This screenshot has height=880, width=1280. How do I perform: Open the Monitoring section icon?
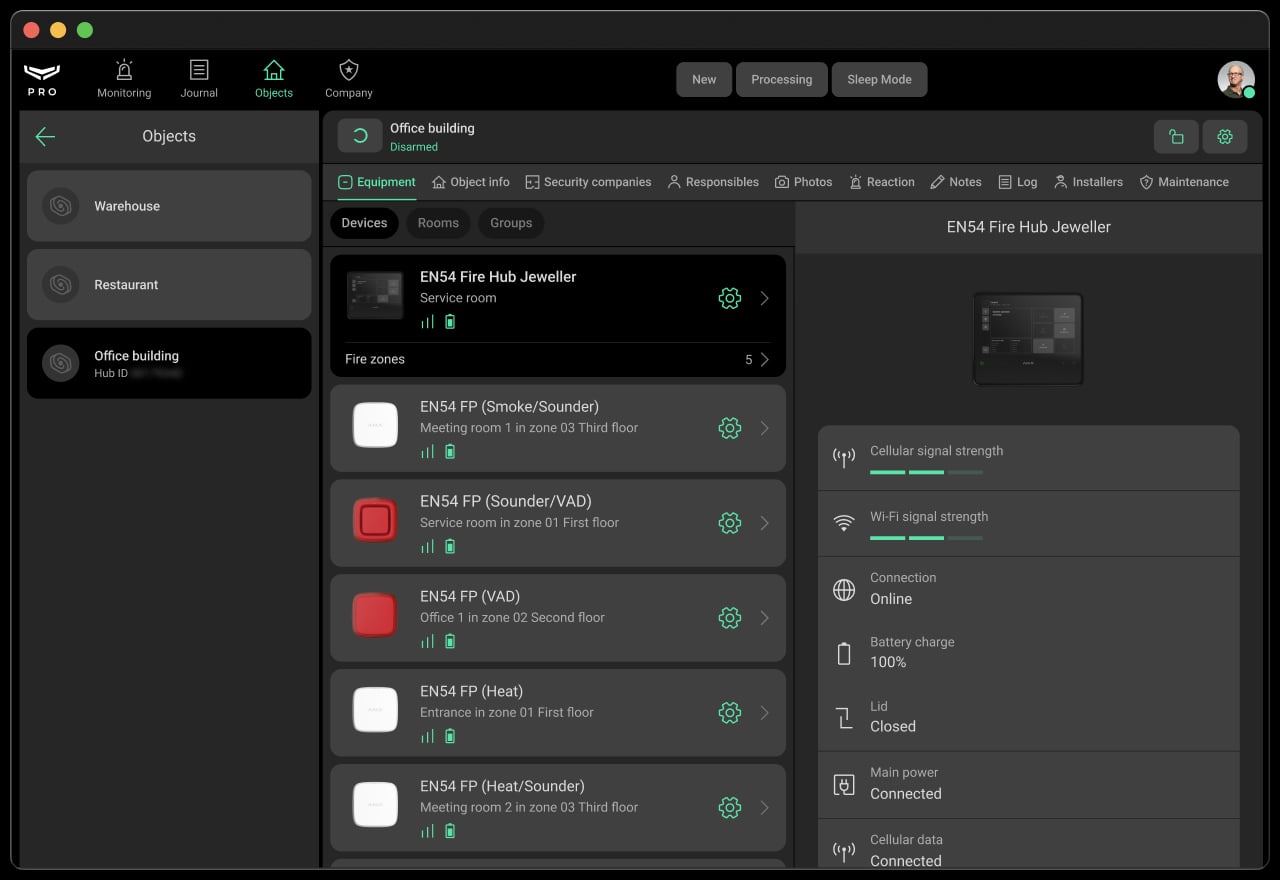(124, 71)
